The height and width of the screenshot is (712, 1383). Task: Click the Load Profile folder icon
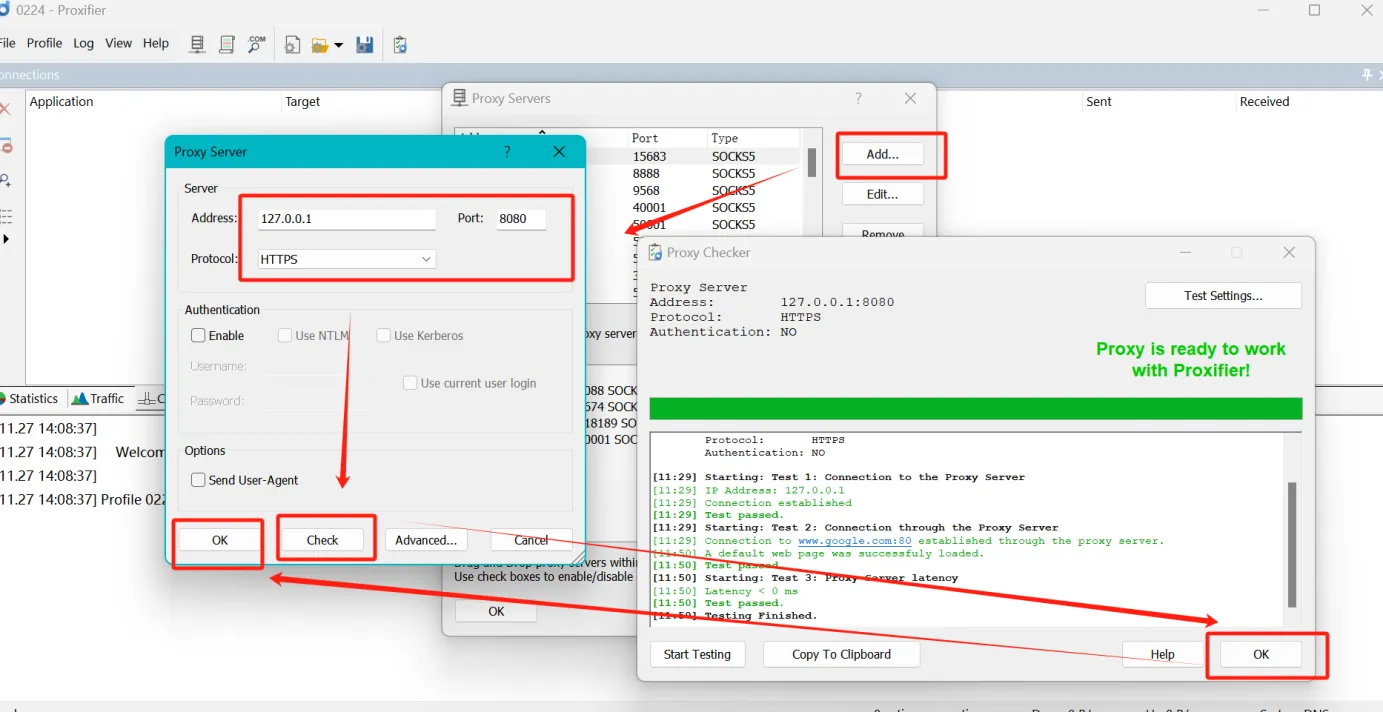[x=320, y=45]
